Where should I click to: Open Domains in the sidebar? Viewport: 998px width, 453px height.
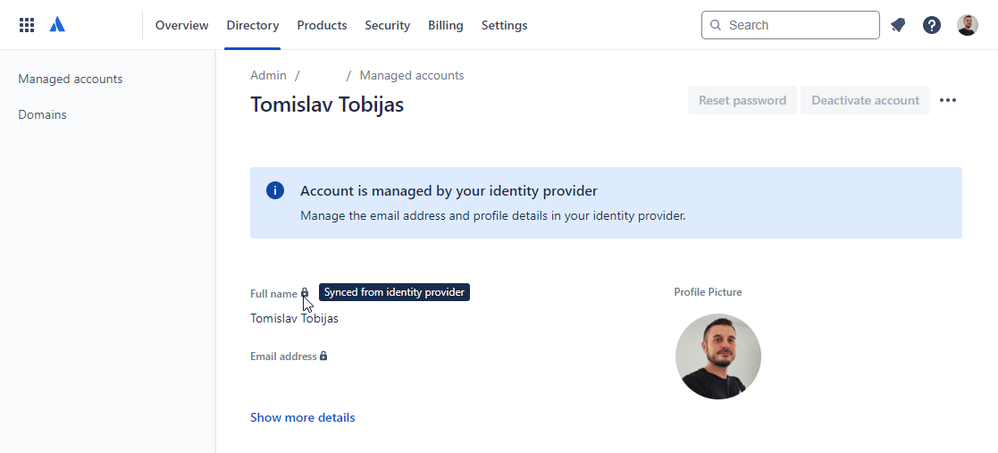pyautogui.click(x=42, y=114)
